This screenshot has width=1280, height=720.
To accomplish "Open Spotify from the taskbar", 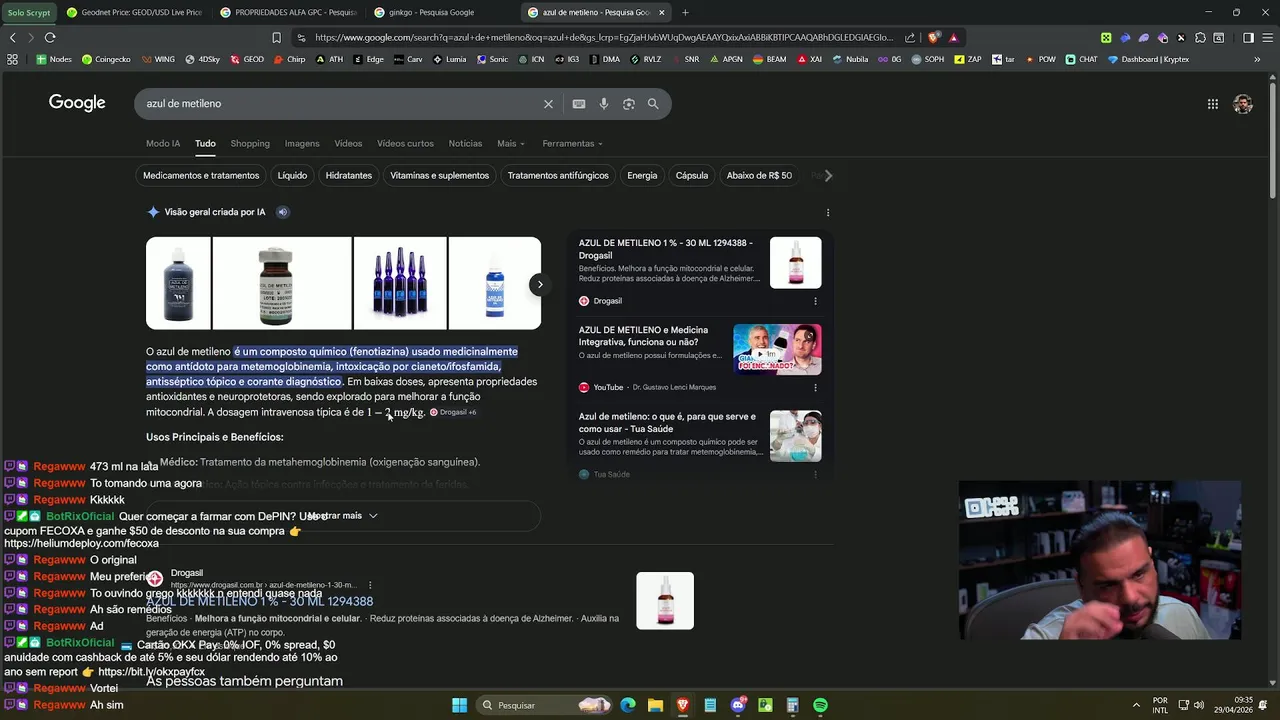I will click(820, 705).
